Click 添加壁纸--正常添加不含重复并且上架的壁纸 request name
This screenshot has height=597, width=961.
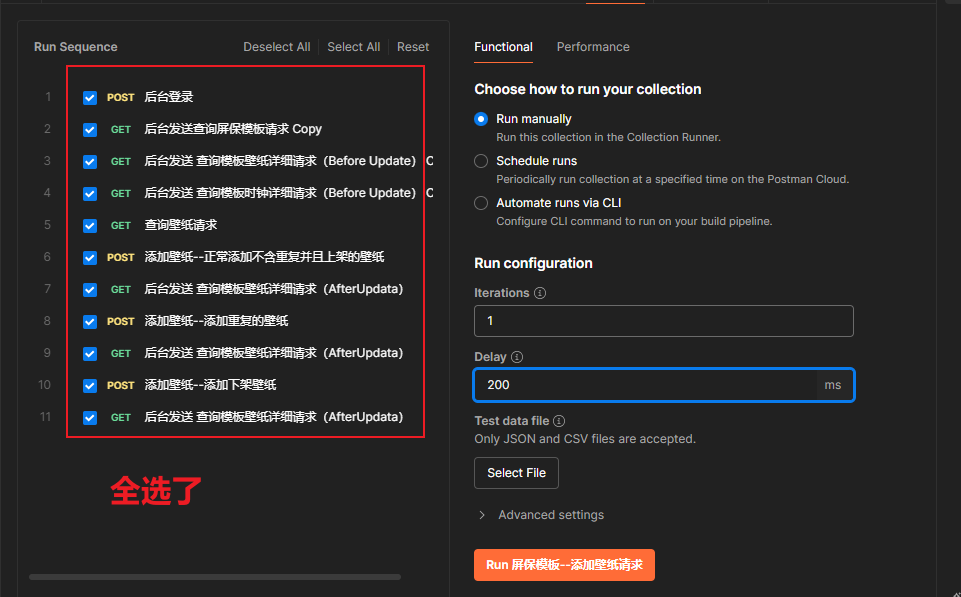[264, 257]
